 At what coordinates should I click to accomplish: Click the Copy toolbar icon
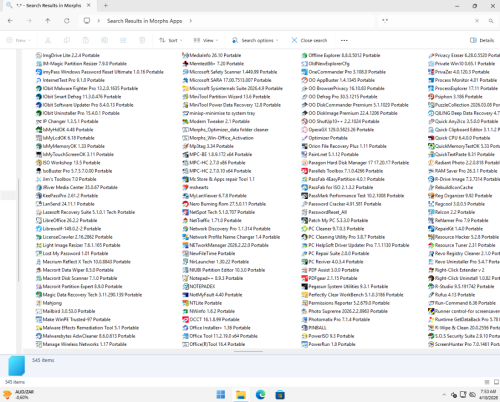(67, 40)
